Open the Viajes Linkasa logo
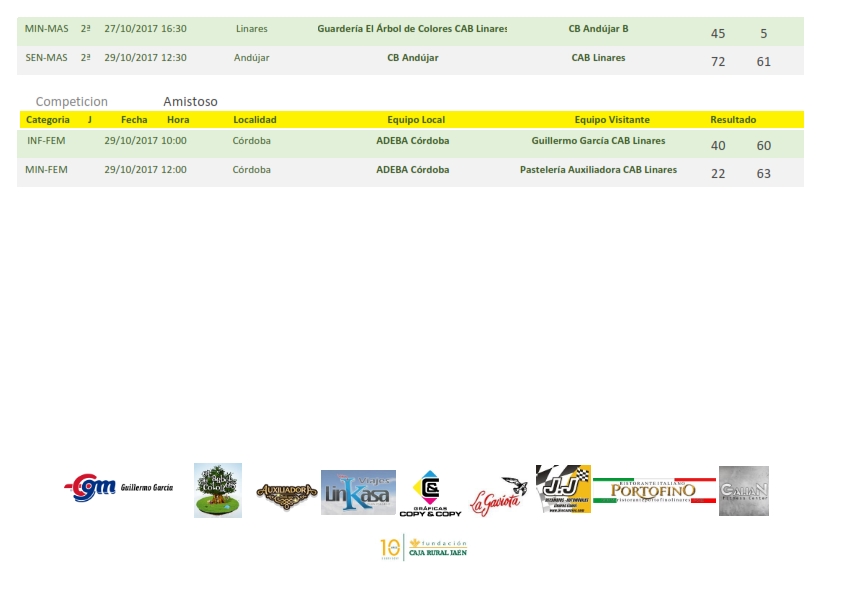Image resolution: width=842 pixels, height=595 pixels. [358, 492]
